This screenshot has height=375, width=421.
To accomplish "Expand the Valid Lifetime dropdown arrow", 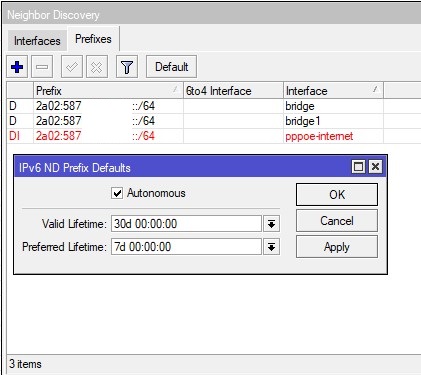I will (x=271, y=224).
